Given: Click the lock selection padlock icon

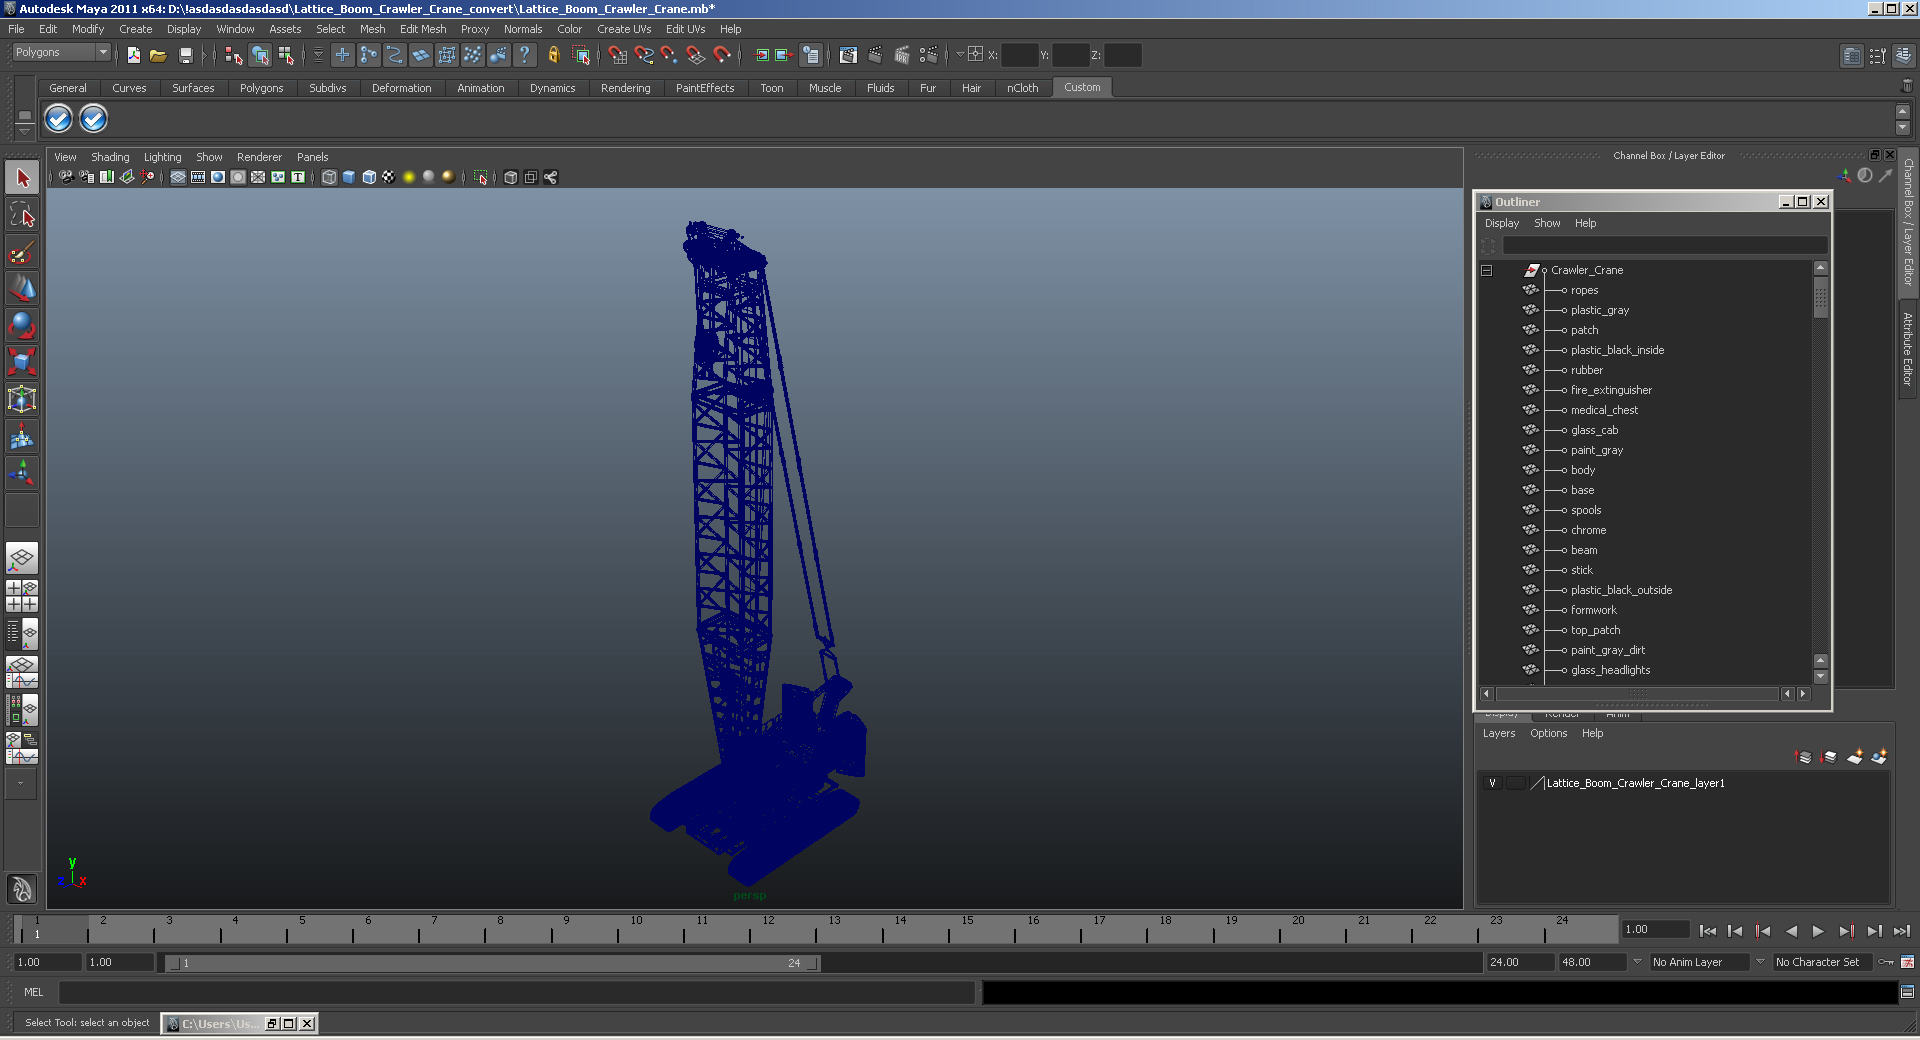Looking at the screenshot, I should [x=553, y=55].
